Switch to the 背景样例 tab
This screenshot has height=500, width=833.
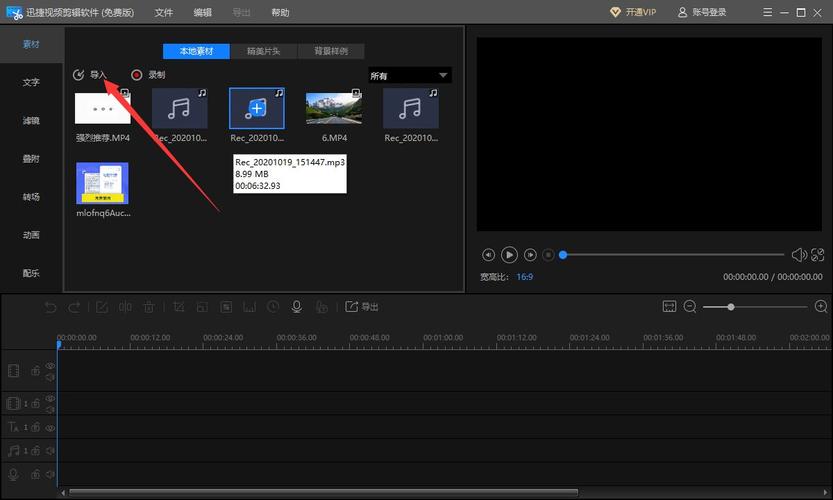click(x=331, y=51)
